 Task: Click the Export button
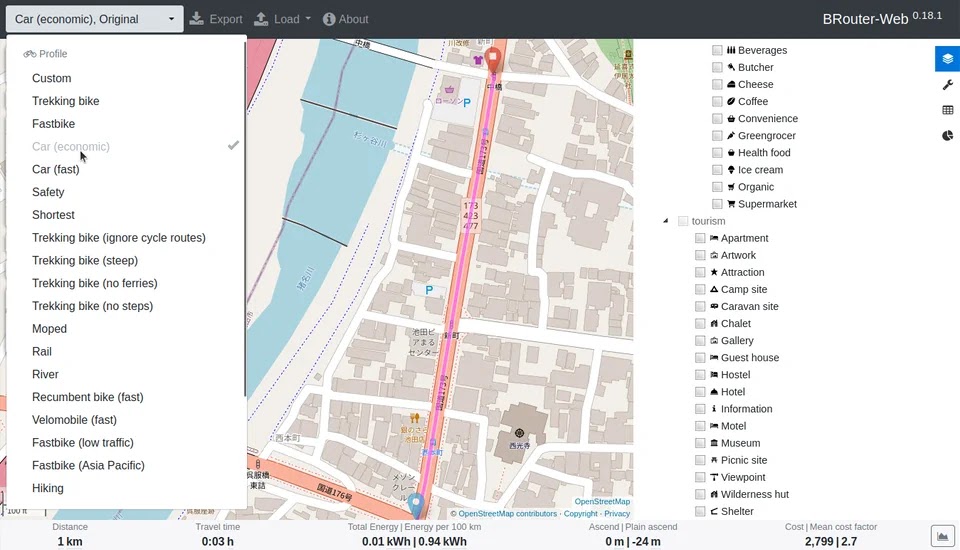pos(216,19)
